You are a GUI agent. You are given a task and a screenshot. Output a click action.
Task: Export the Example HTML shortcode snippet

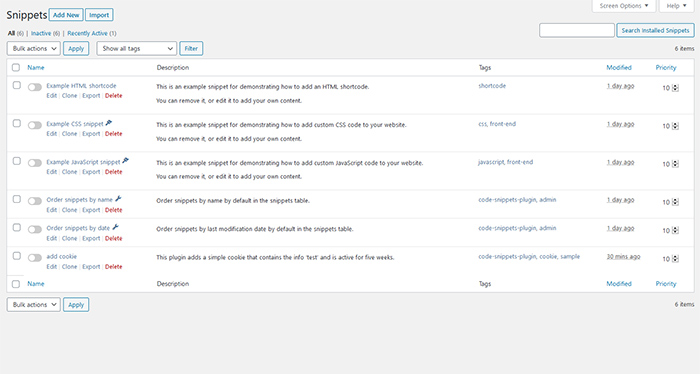coord(91,96)
